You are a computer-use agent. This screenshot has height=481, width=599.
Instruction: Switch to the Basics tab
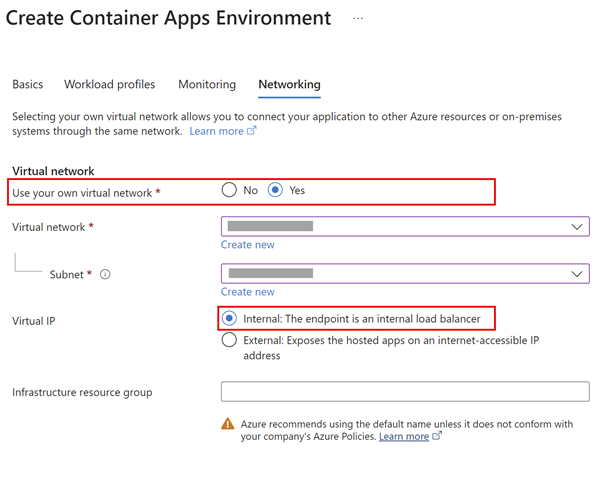pyautogui.click(x=28, y=84)
